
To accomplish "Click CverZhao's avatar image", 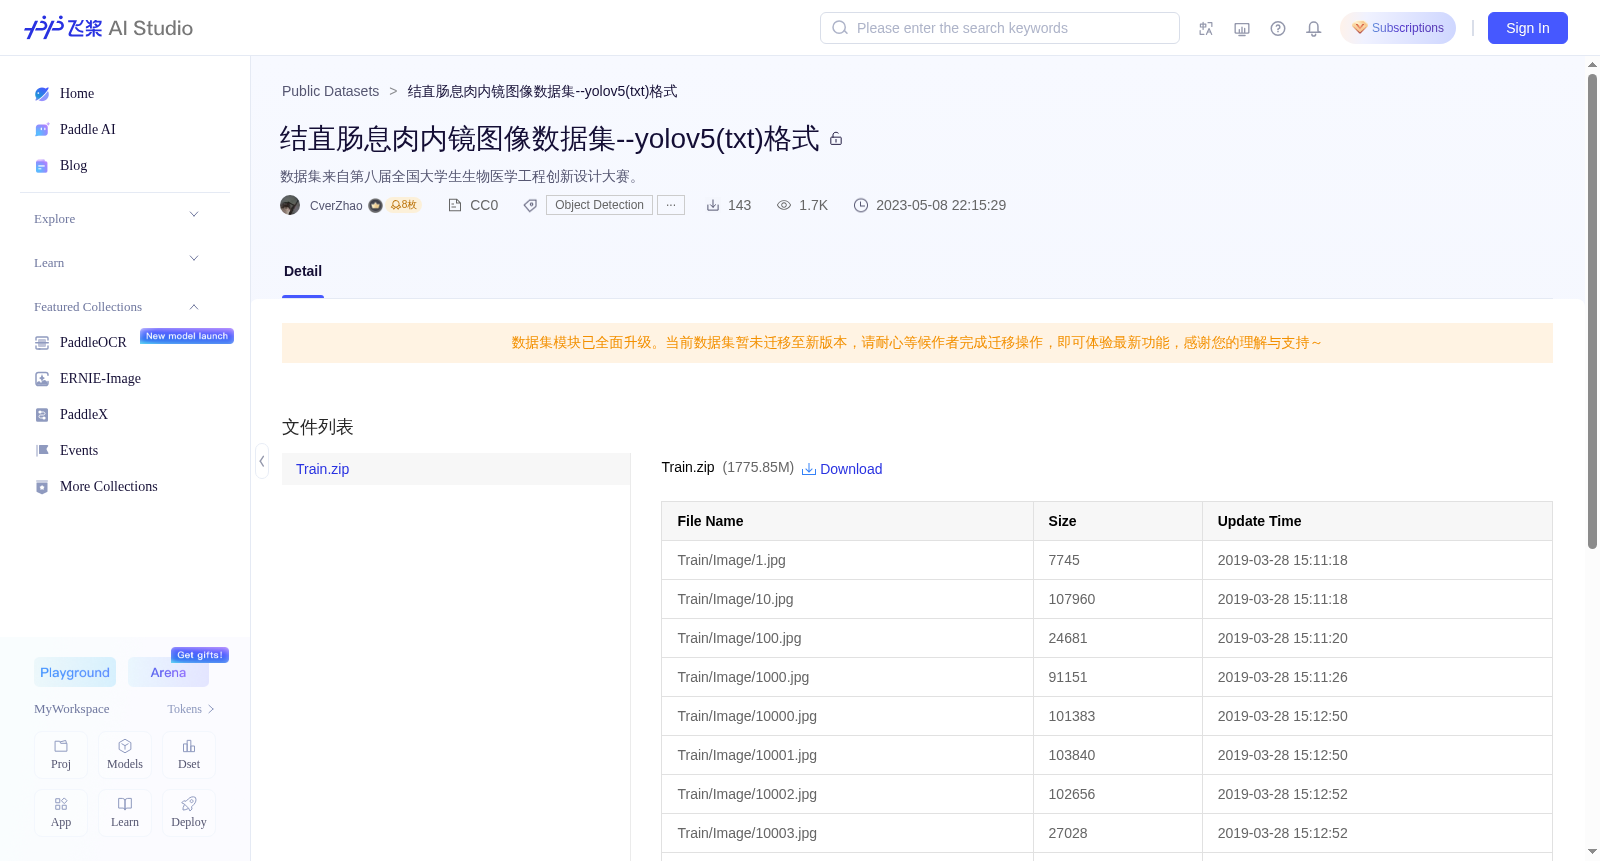I will coord(290,205).
